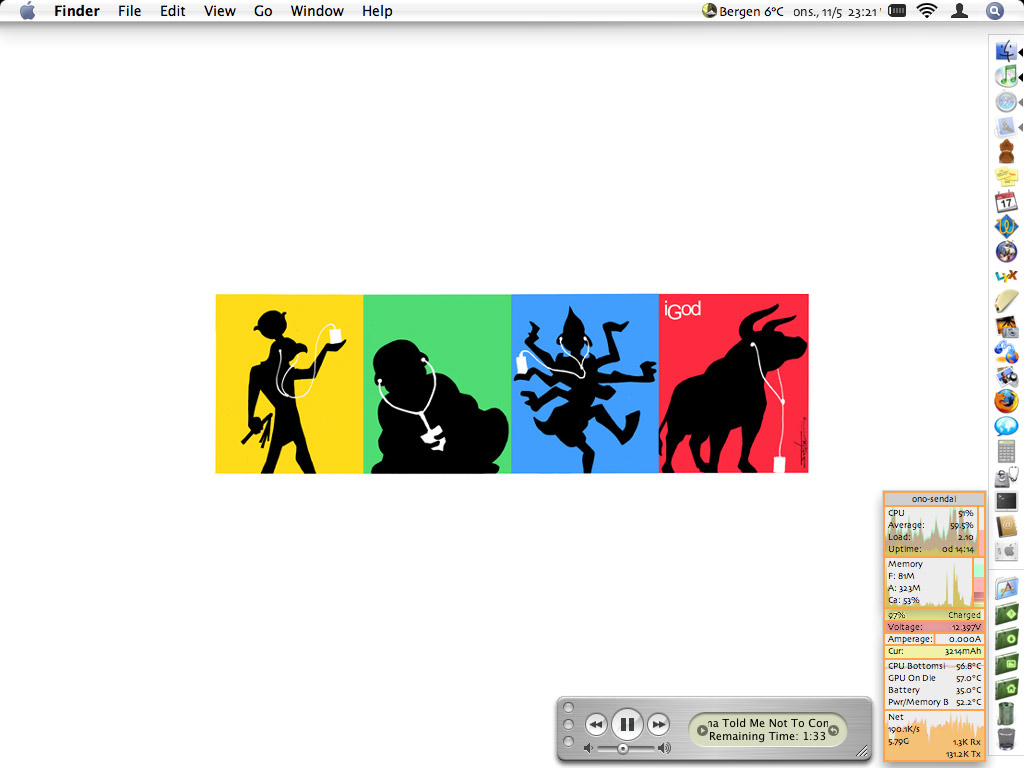Open Calculator from the dock
The height and width of the screenshot is (768, 1024).
[x=1006, y=451]
